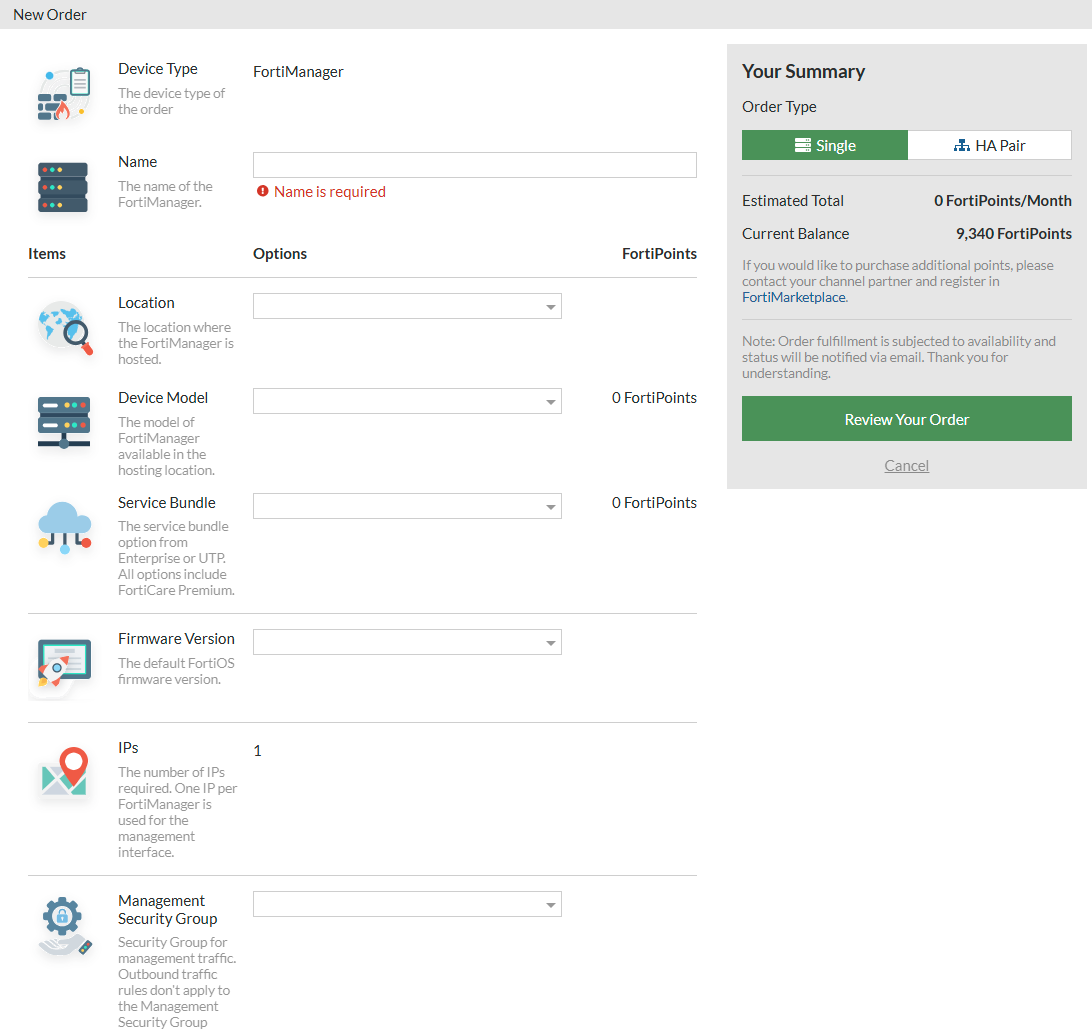
Task: Cancel the new order
Action: pos(907,465)
